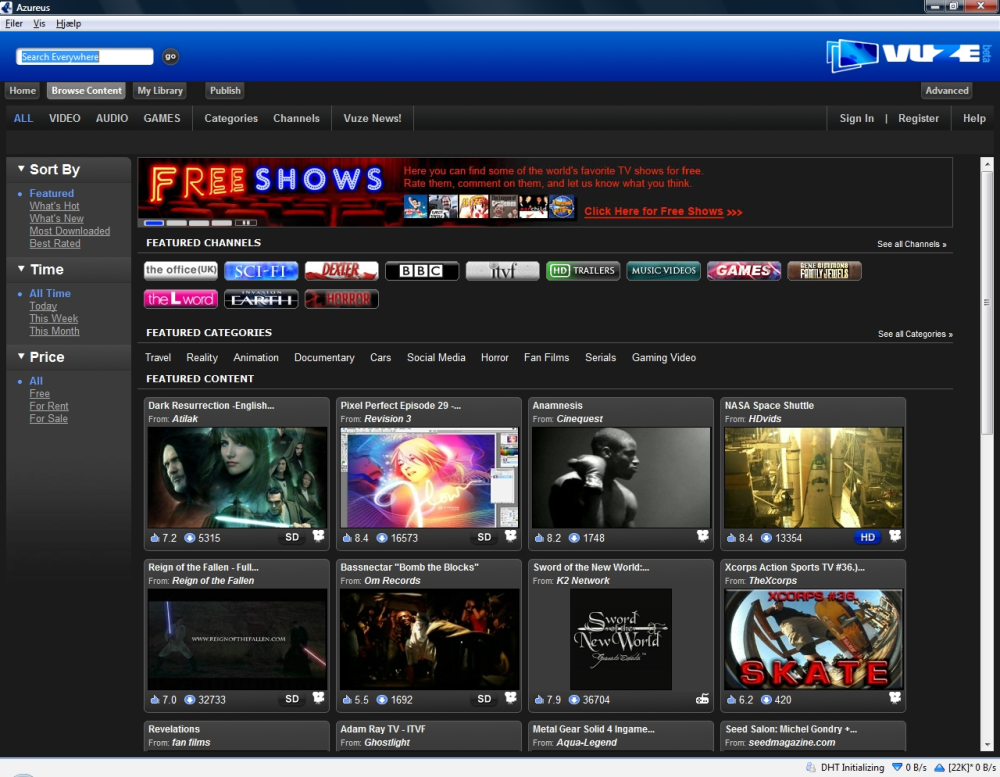
Task: Select This Week time filter
Action: click(x=54, y=318)
